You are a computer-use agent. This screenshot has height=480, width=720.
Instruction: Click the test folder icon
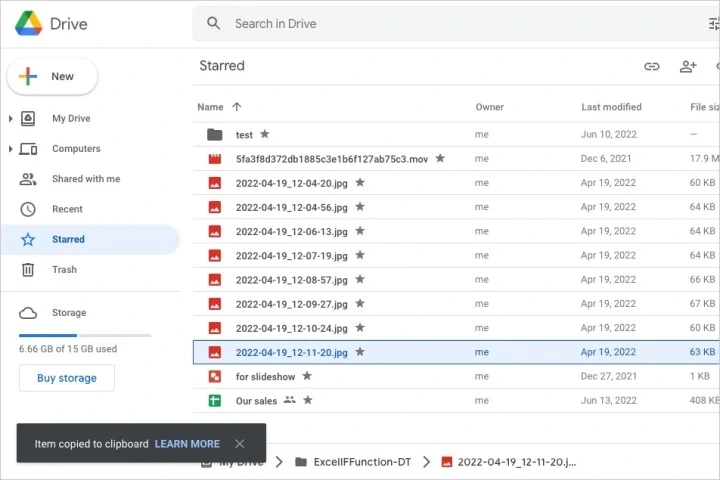click(x=214, y=135)
